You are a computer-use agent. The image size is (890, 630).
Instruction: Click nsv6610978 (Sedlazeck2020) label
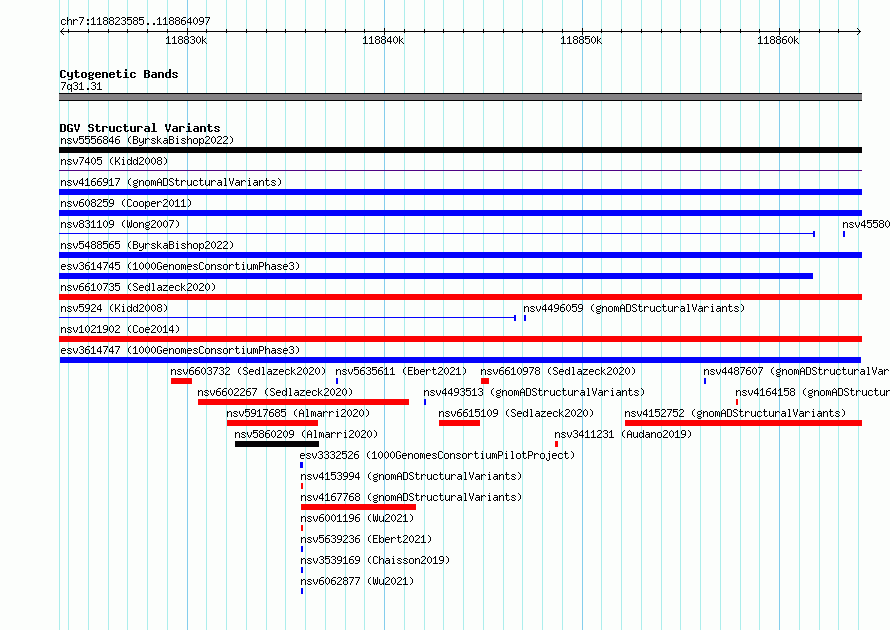pos(558,371)
